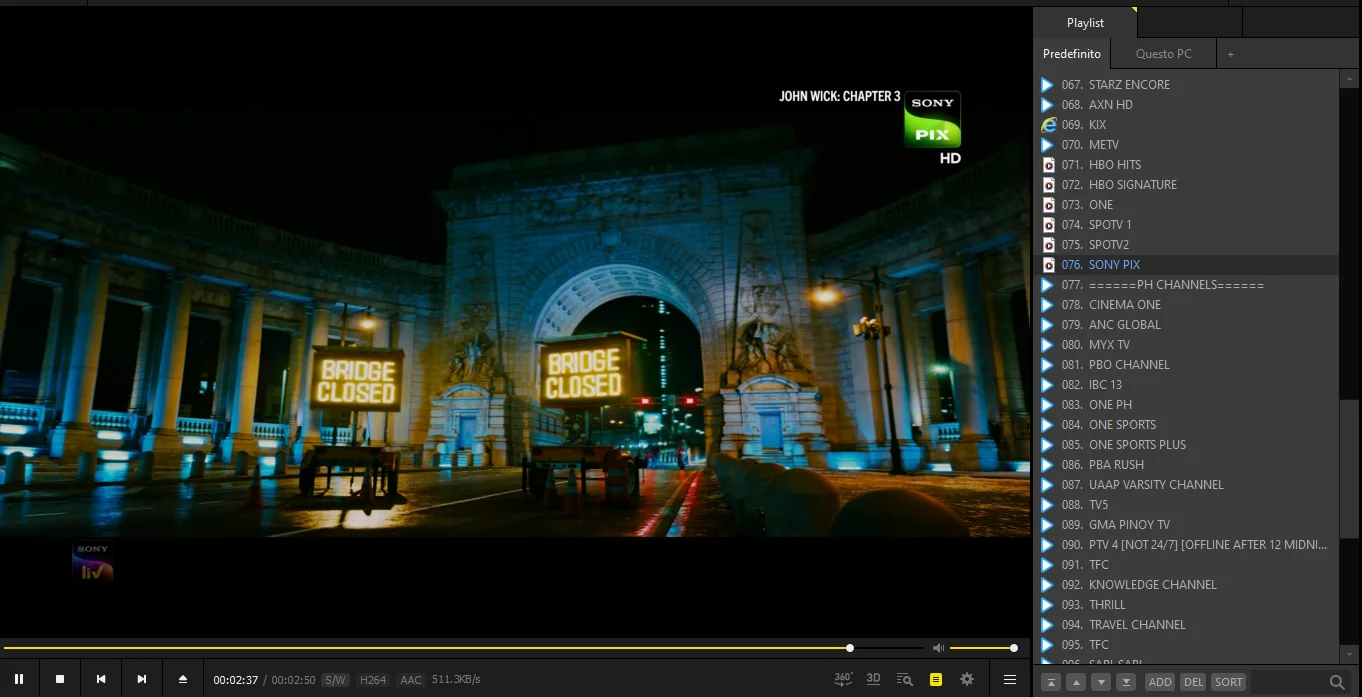Stop the video playback
The width and height of the screenshot is (1362, 697).
[60, 679]
